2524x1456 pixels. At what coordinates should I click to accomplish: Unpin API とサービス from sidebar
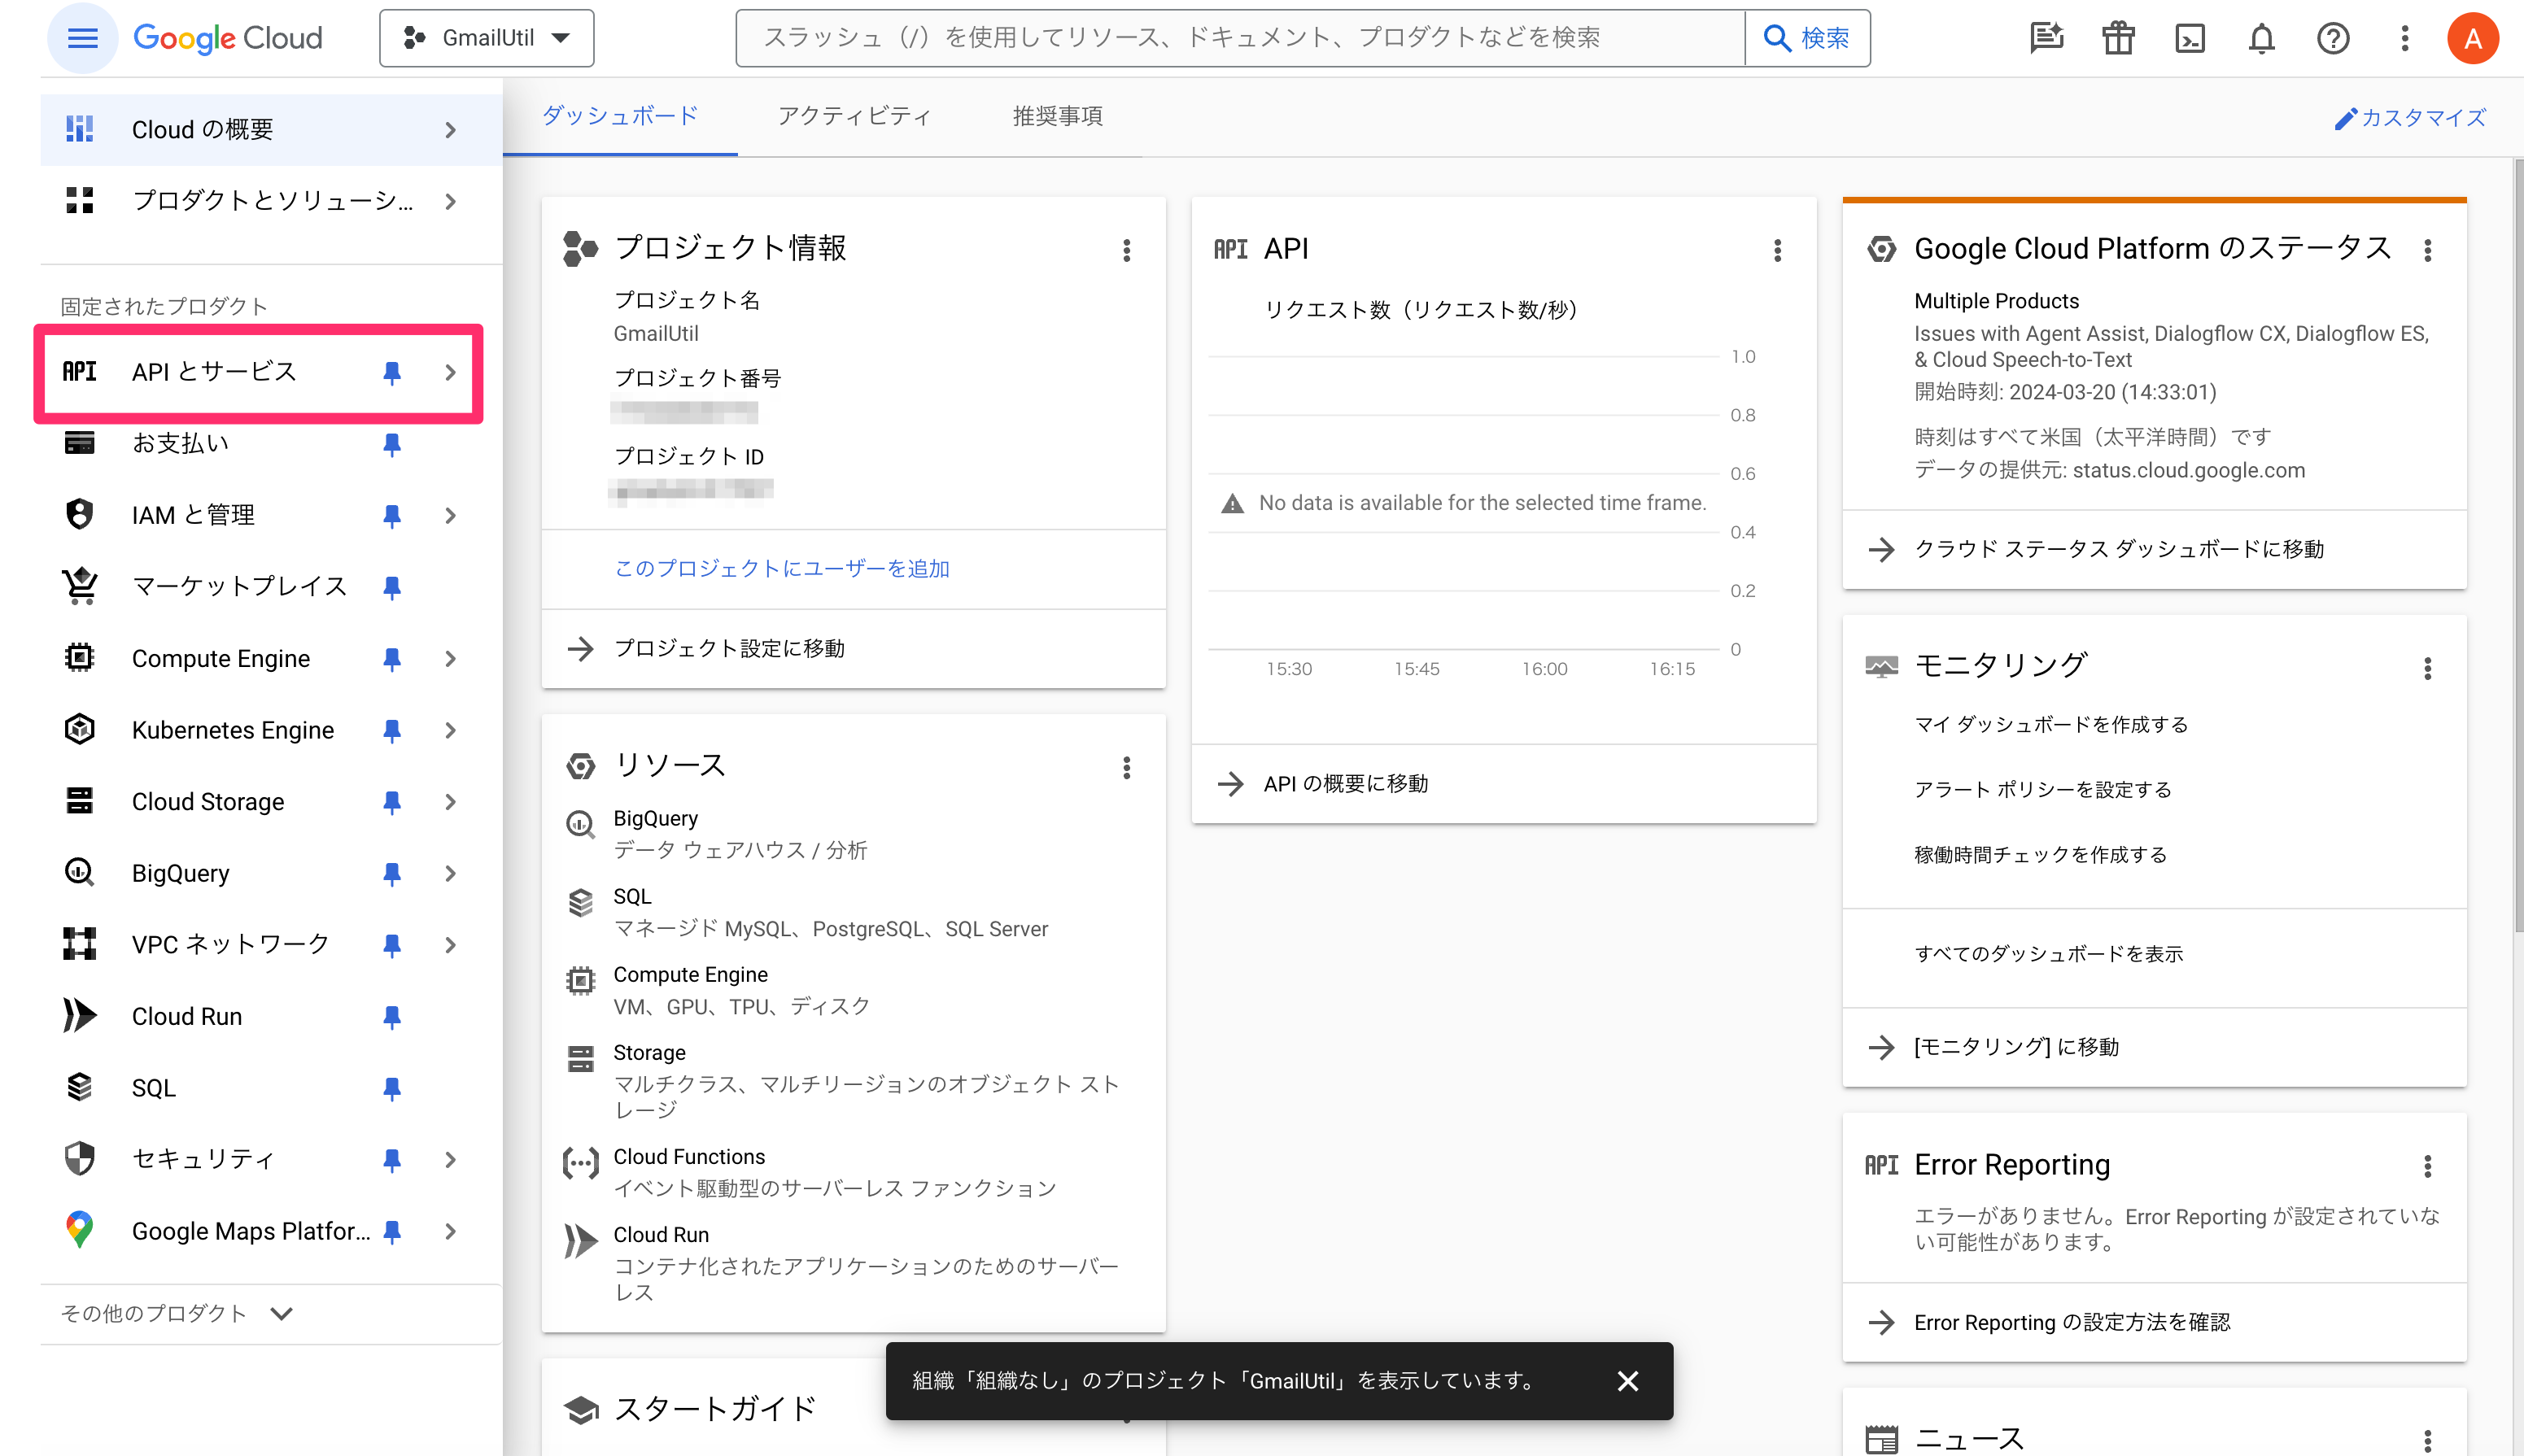click(392, 372)
